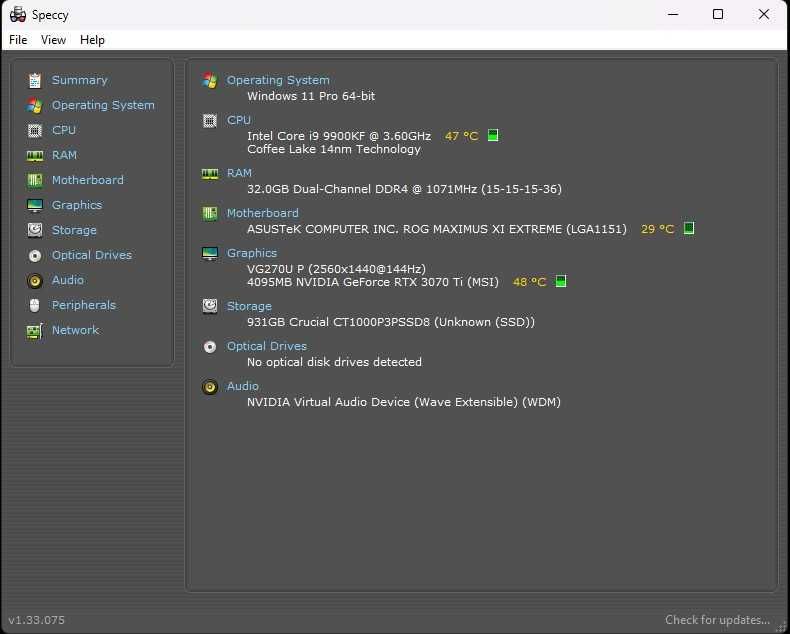Click the Optical Drives heading link in summary
Viewport: 790px width, 634px height.
[267, 346]
